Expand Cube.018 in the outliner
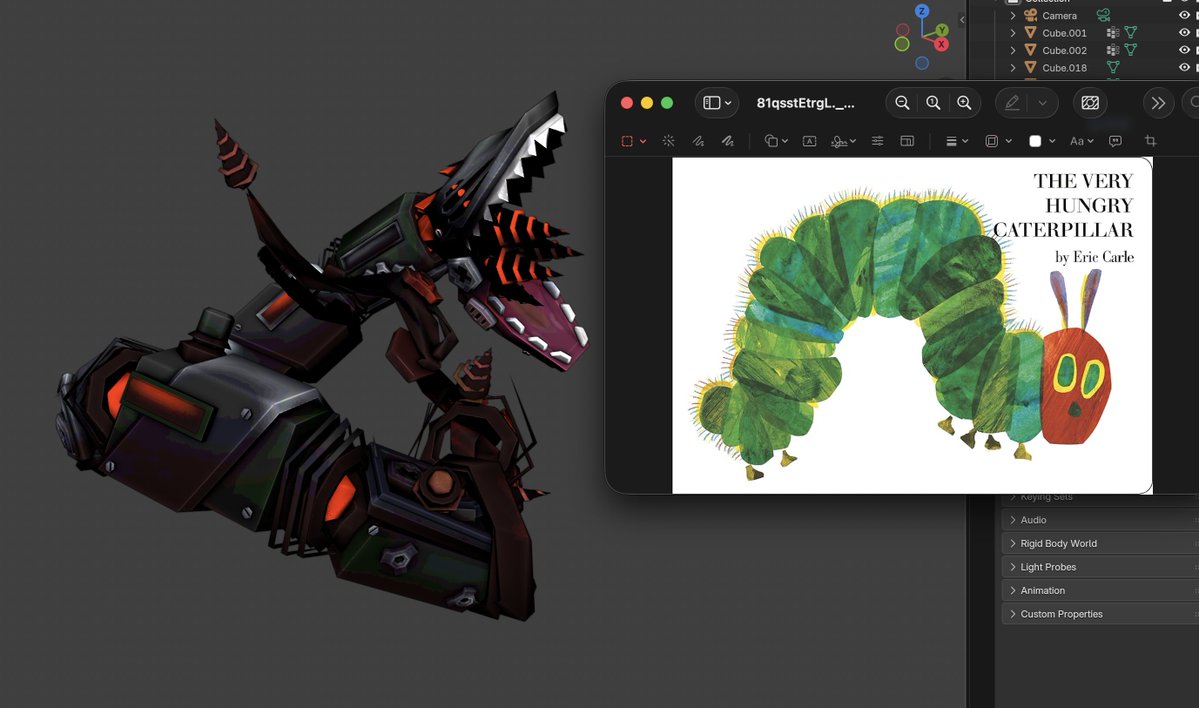This screenshot has height=708, width=1199. click(1013, 68)
